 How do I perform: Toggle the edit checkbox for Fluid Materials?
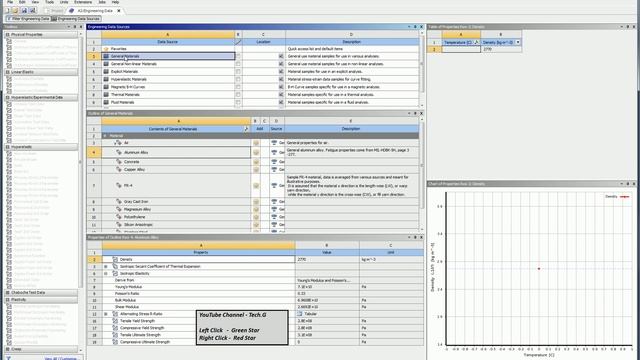click(x=238, y=102)
